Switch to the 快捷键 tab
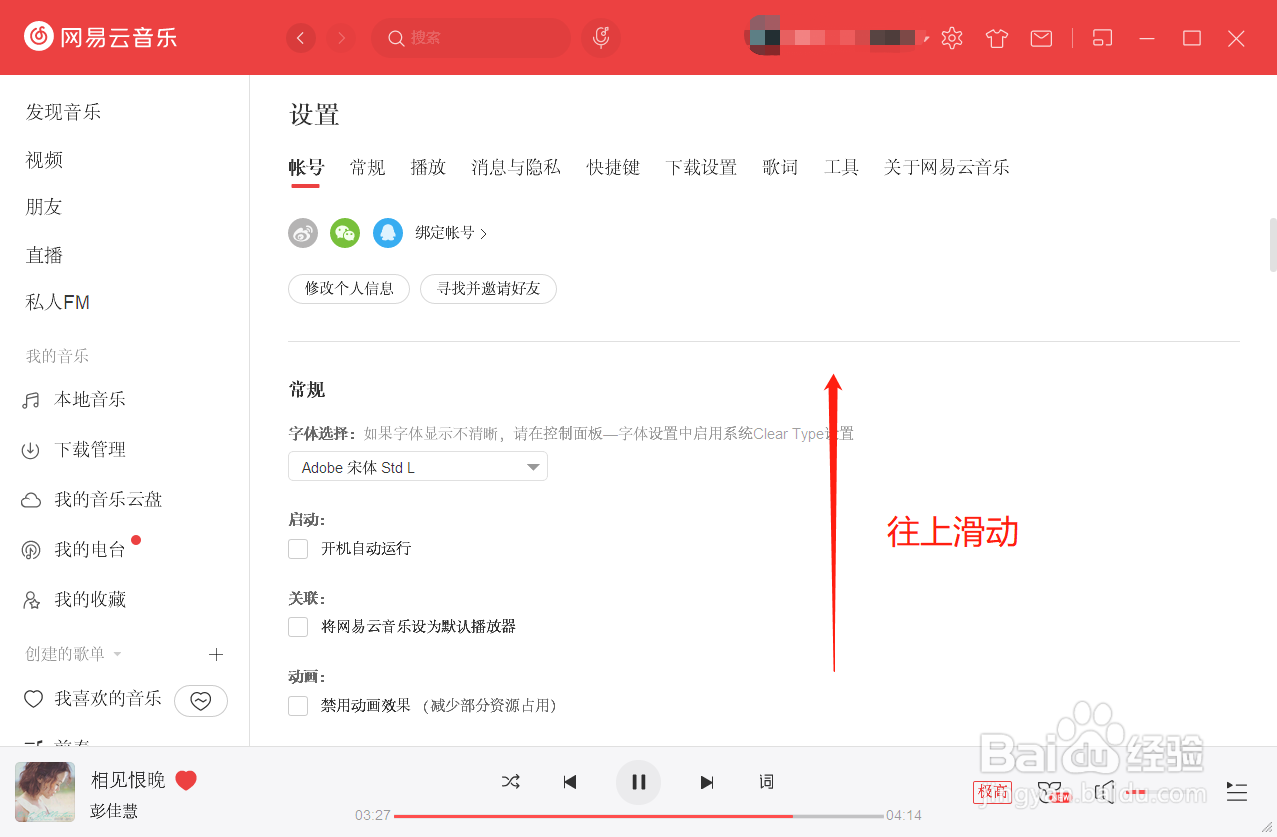Viewport: 1277px width, 837px height. (x=613, y=168)
